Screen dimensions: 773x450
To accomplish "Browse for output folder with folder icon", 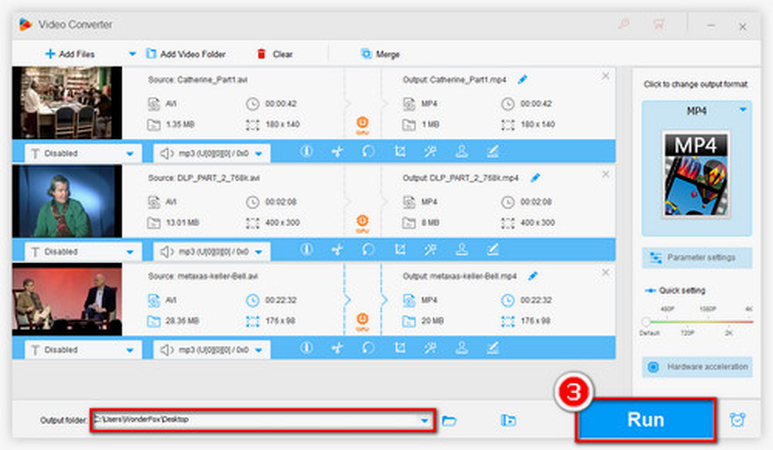I will point(449,420).
